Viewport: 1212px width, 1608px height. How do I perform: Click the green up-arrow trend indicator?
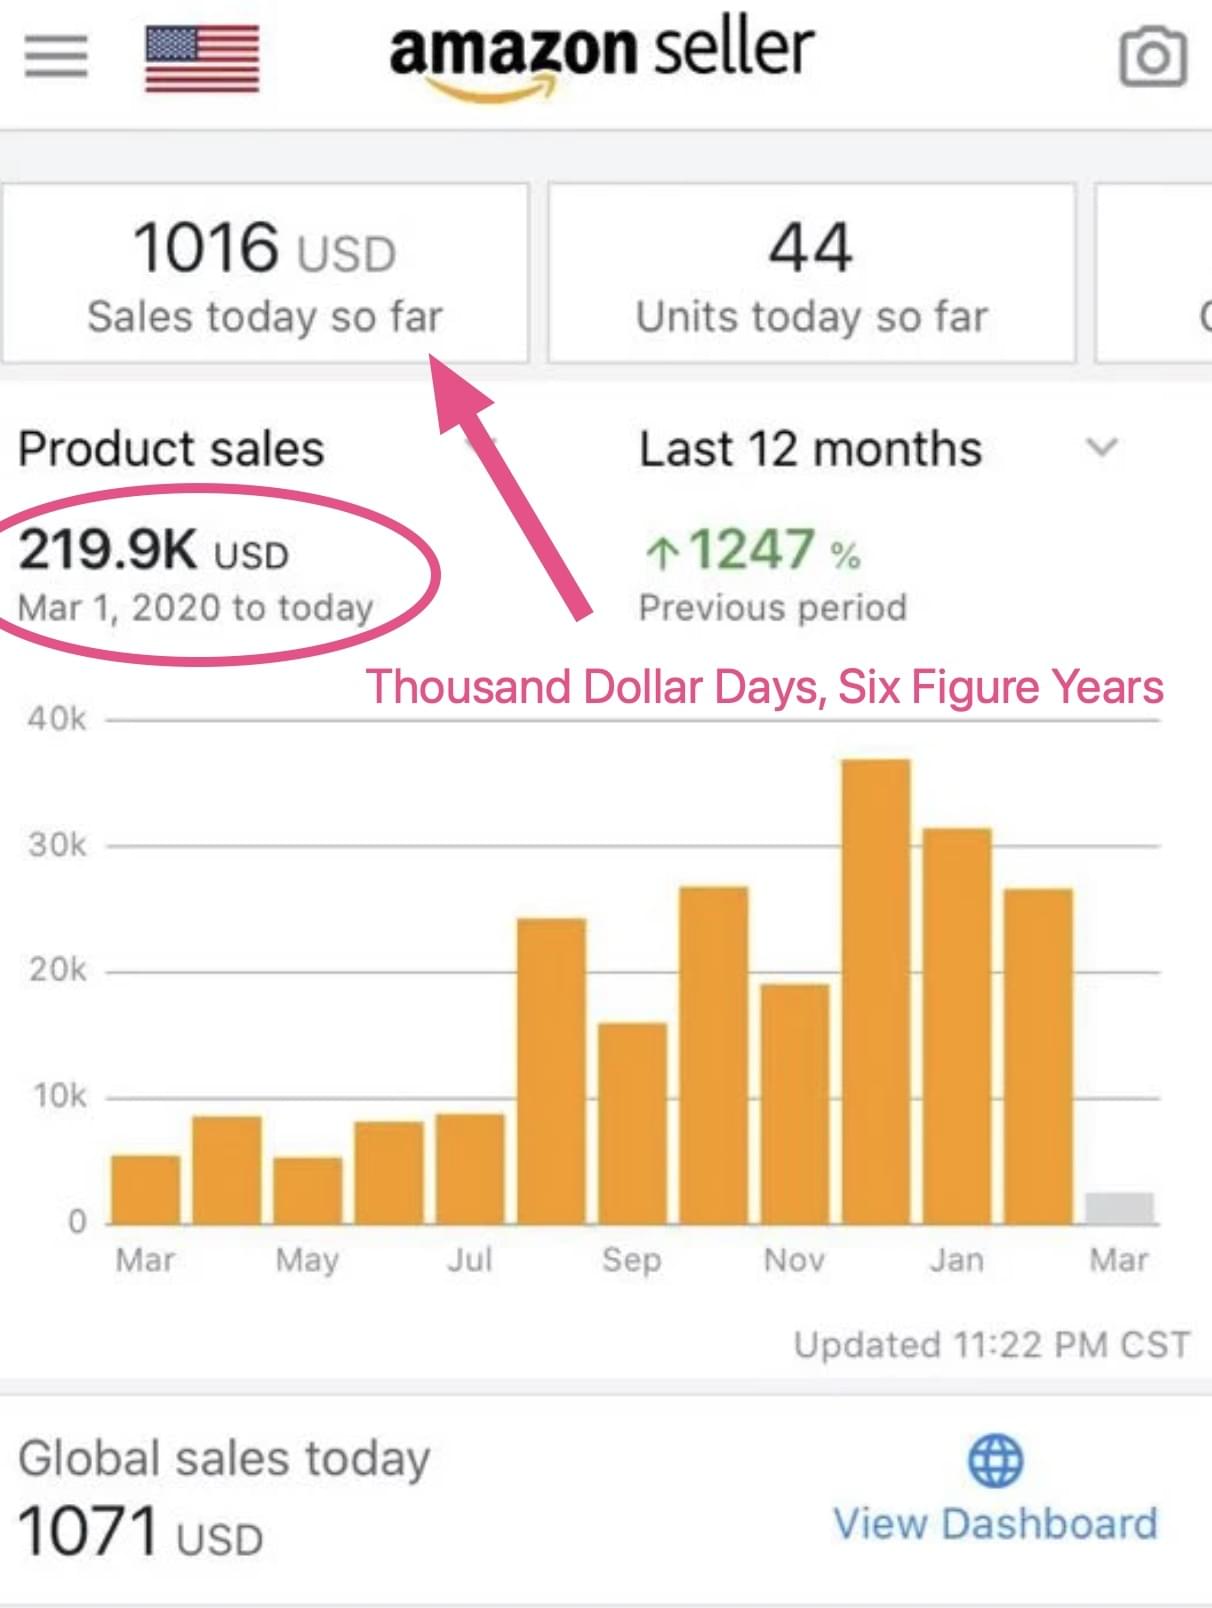[662, 552]
